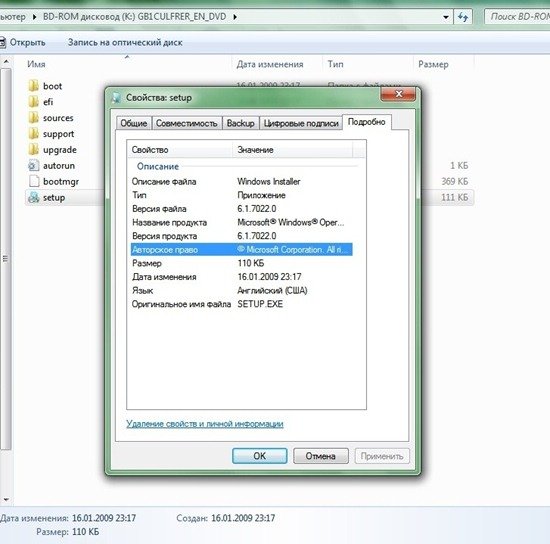Click the setup file name
This screenshot has width=550, height=544.
click(x=54, y=197)
